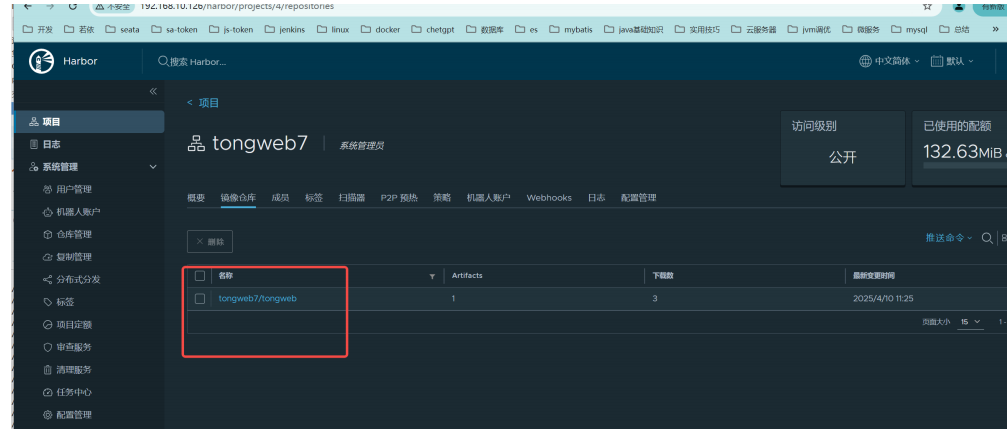Switch to the project 机器人账户 tab
1007x429 pixels.
[x=489, y=198]
